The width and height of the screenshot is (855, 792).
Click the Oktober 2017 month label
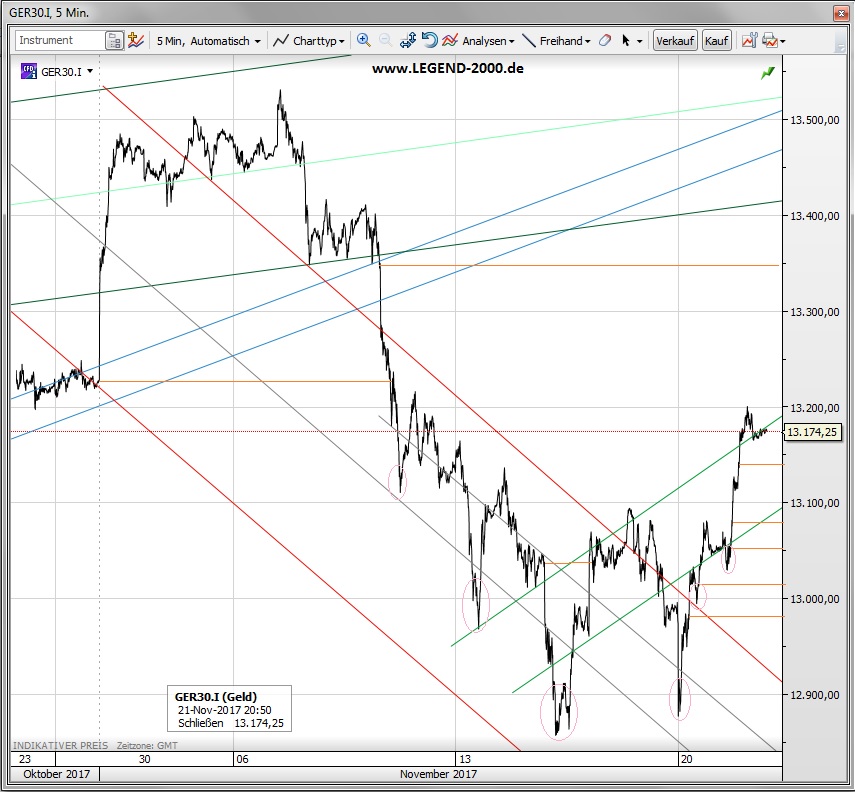tap(56, 774)
